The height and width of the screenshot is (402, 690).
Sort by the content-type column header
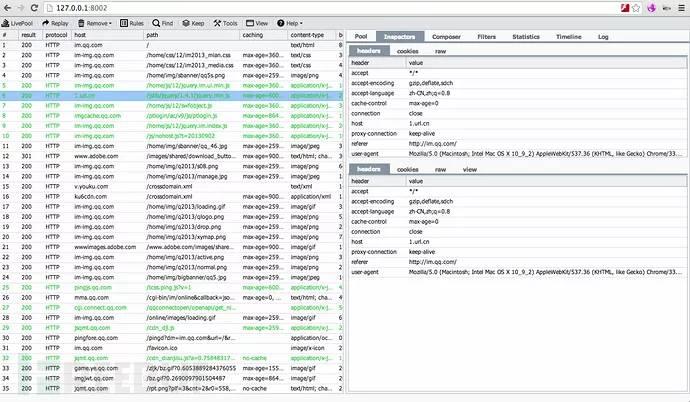(312, 35)
